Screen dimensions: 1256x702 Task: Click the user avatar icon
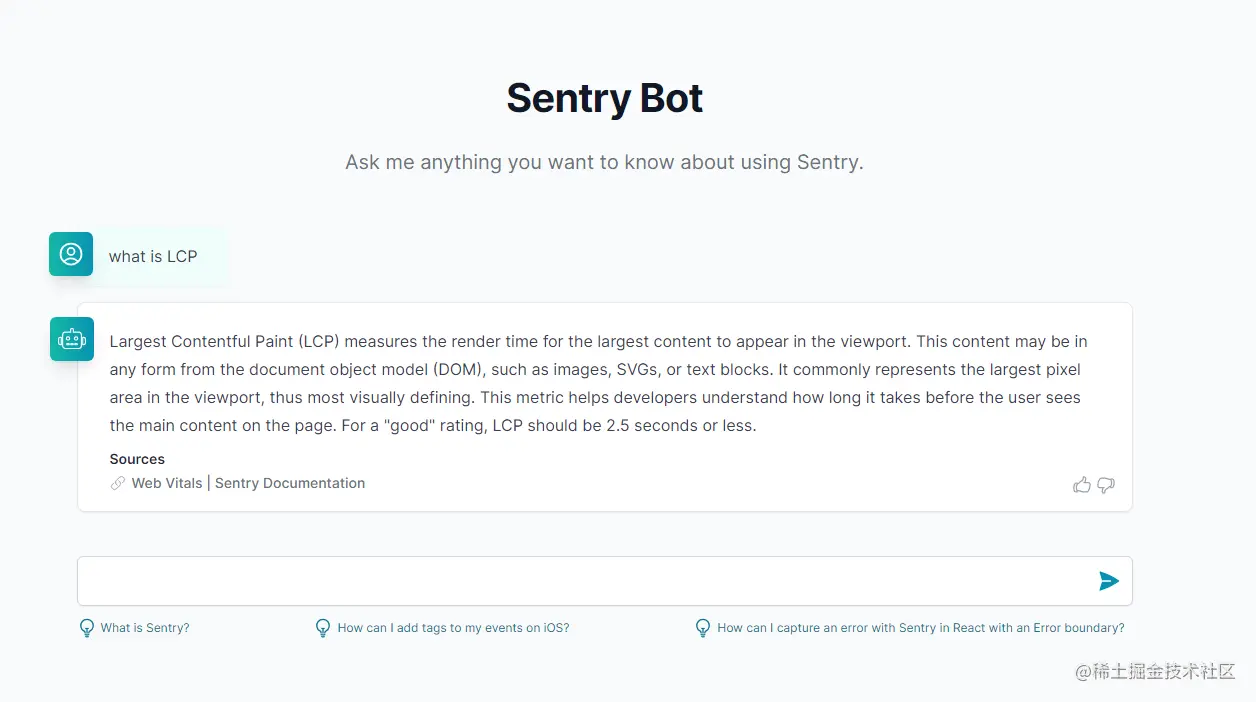[71, 254]
